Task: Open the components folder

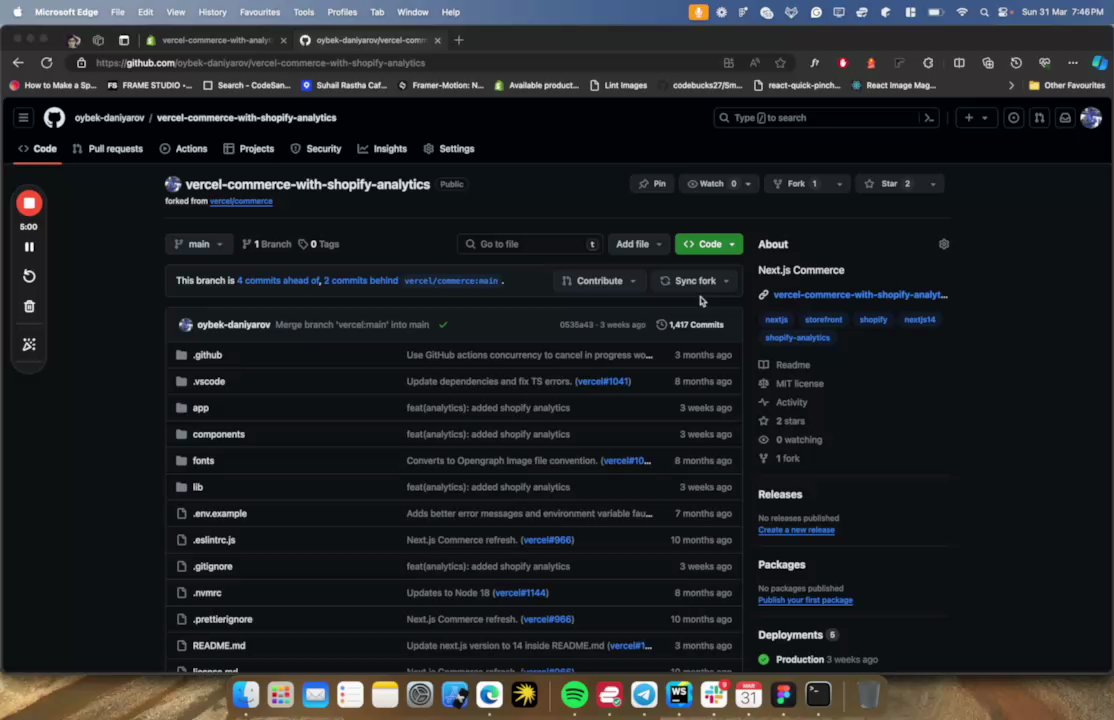Action: tap(218, 434)
